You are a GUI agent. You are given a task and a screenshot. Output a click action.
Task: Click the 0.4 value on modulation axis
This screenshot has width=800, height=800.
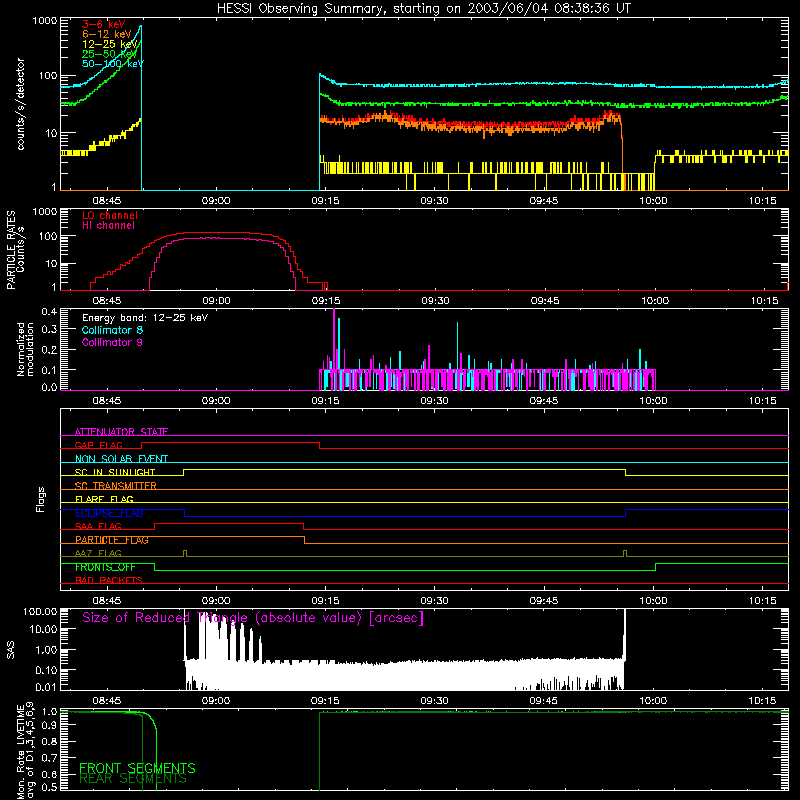[49, 312]
